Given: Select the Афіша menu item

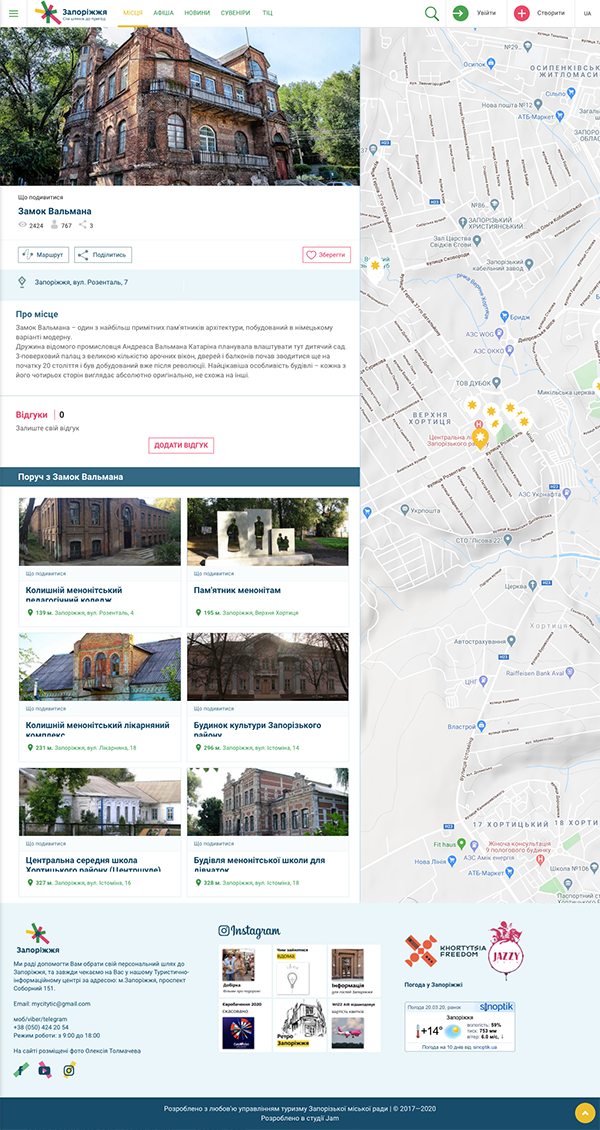Looking at the screenshot, I should (x=164, y=13).
